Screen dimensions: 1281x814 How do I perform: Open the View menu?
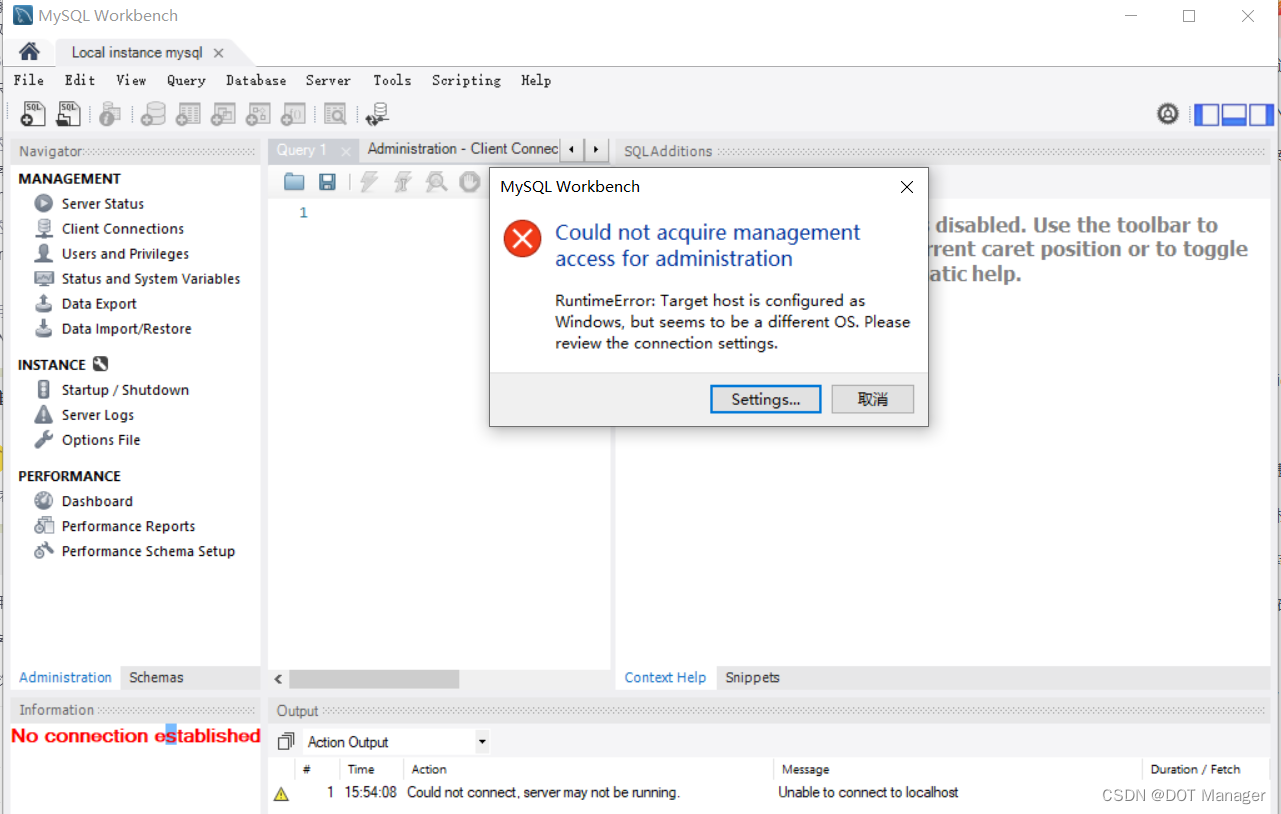coord(131,80)
